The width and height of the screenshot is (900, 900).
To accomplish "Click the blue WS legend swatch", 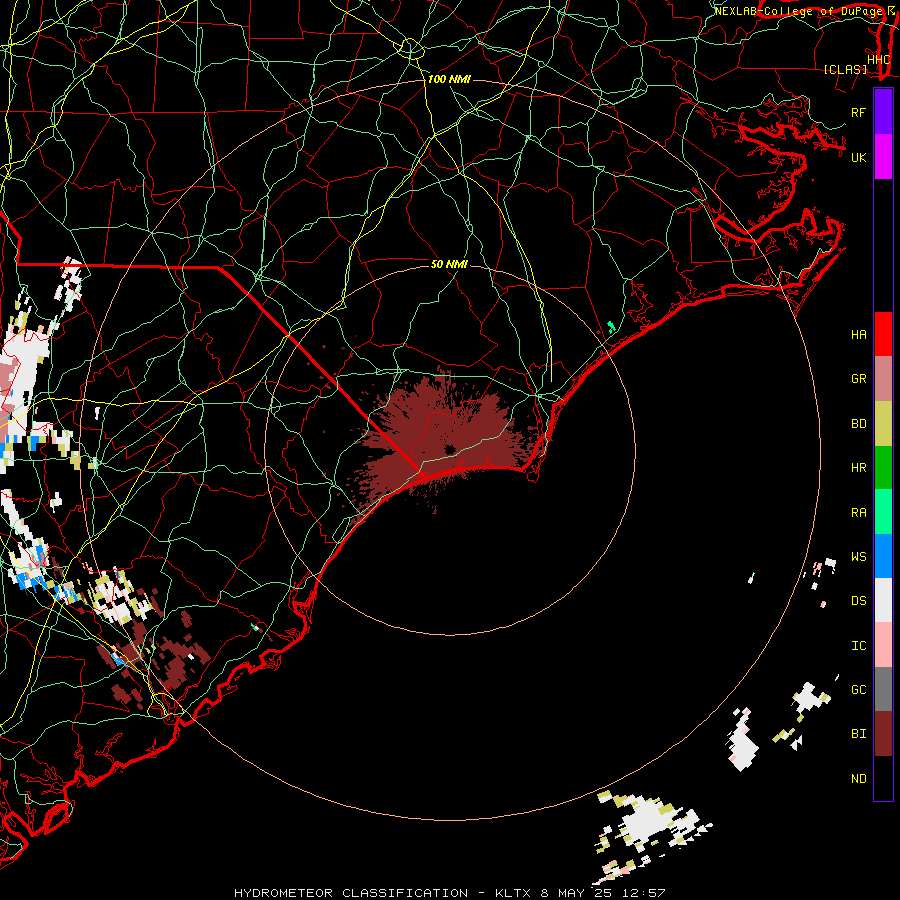I will pos(883,556).
